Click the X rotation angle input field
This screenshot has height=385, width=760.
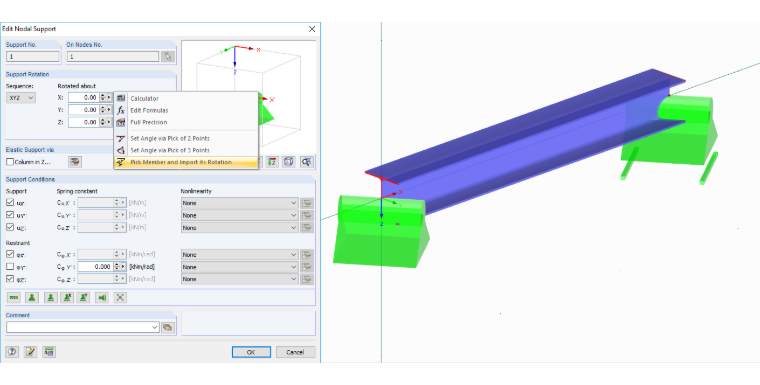pos(83,97)
